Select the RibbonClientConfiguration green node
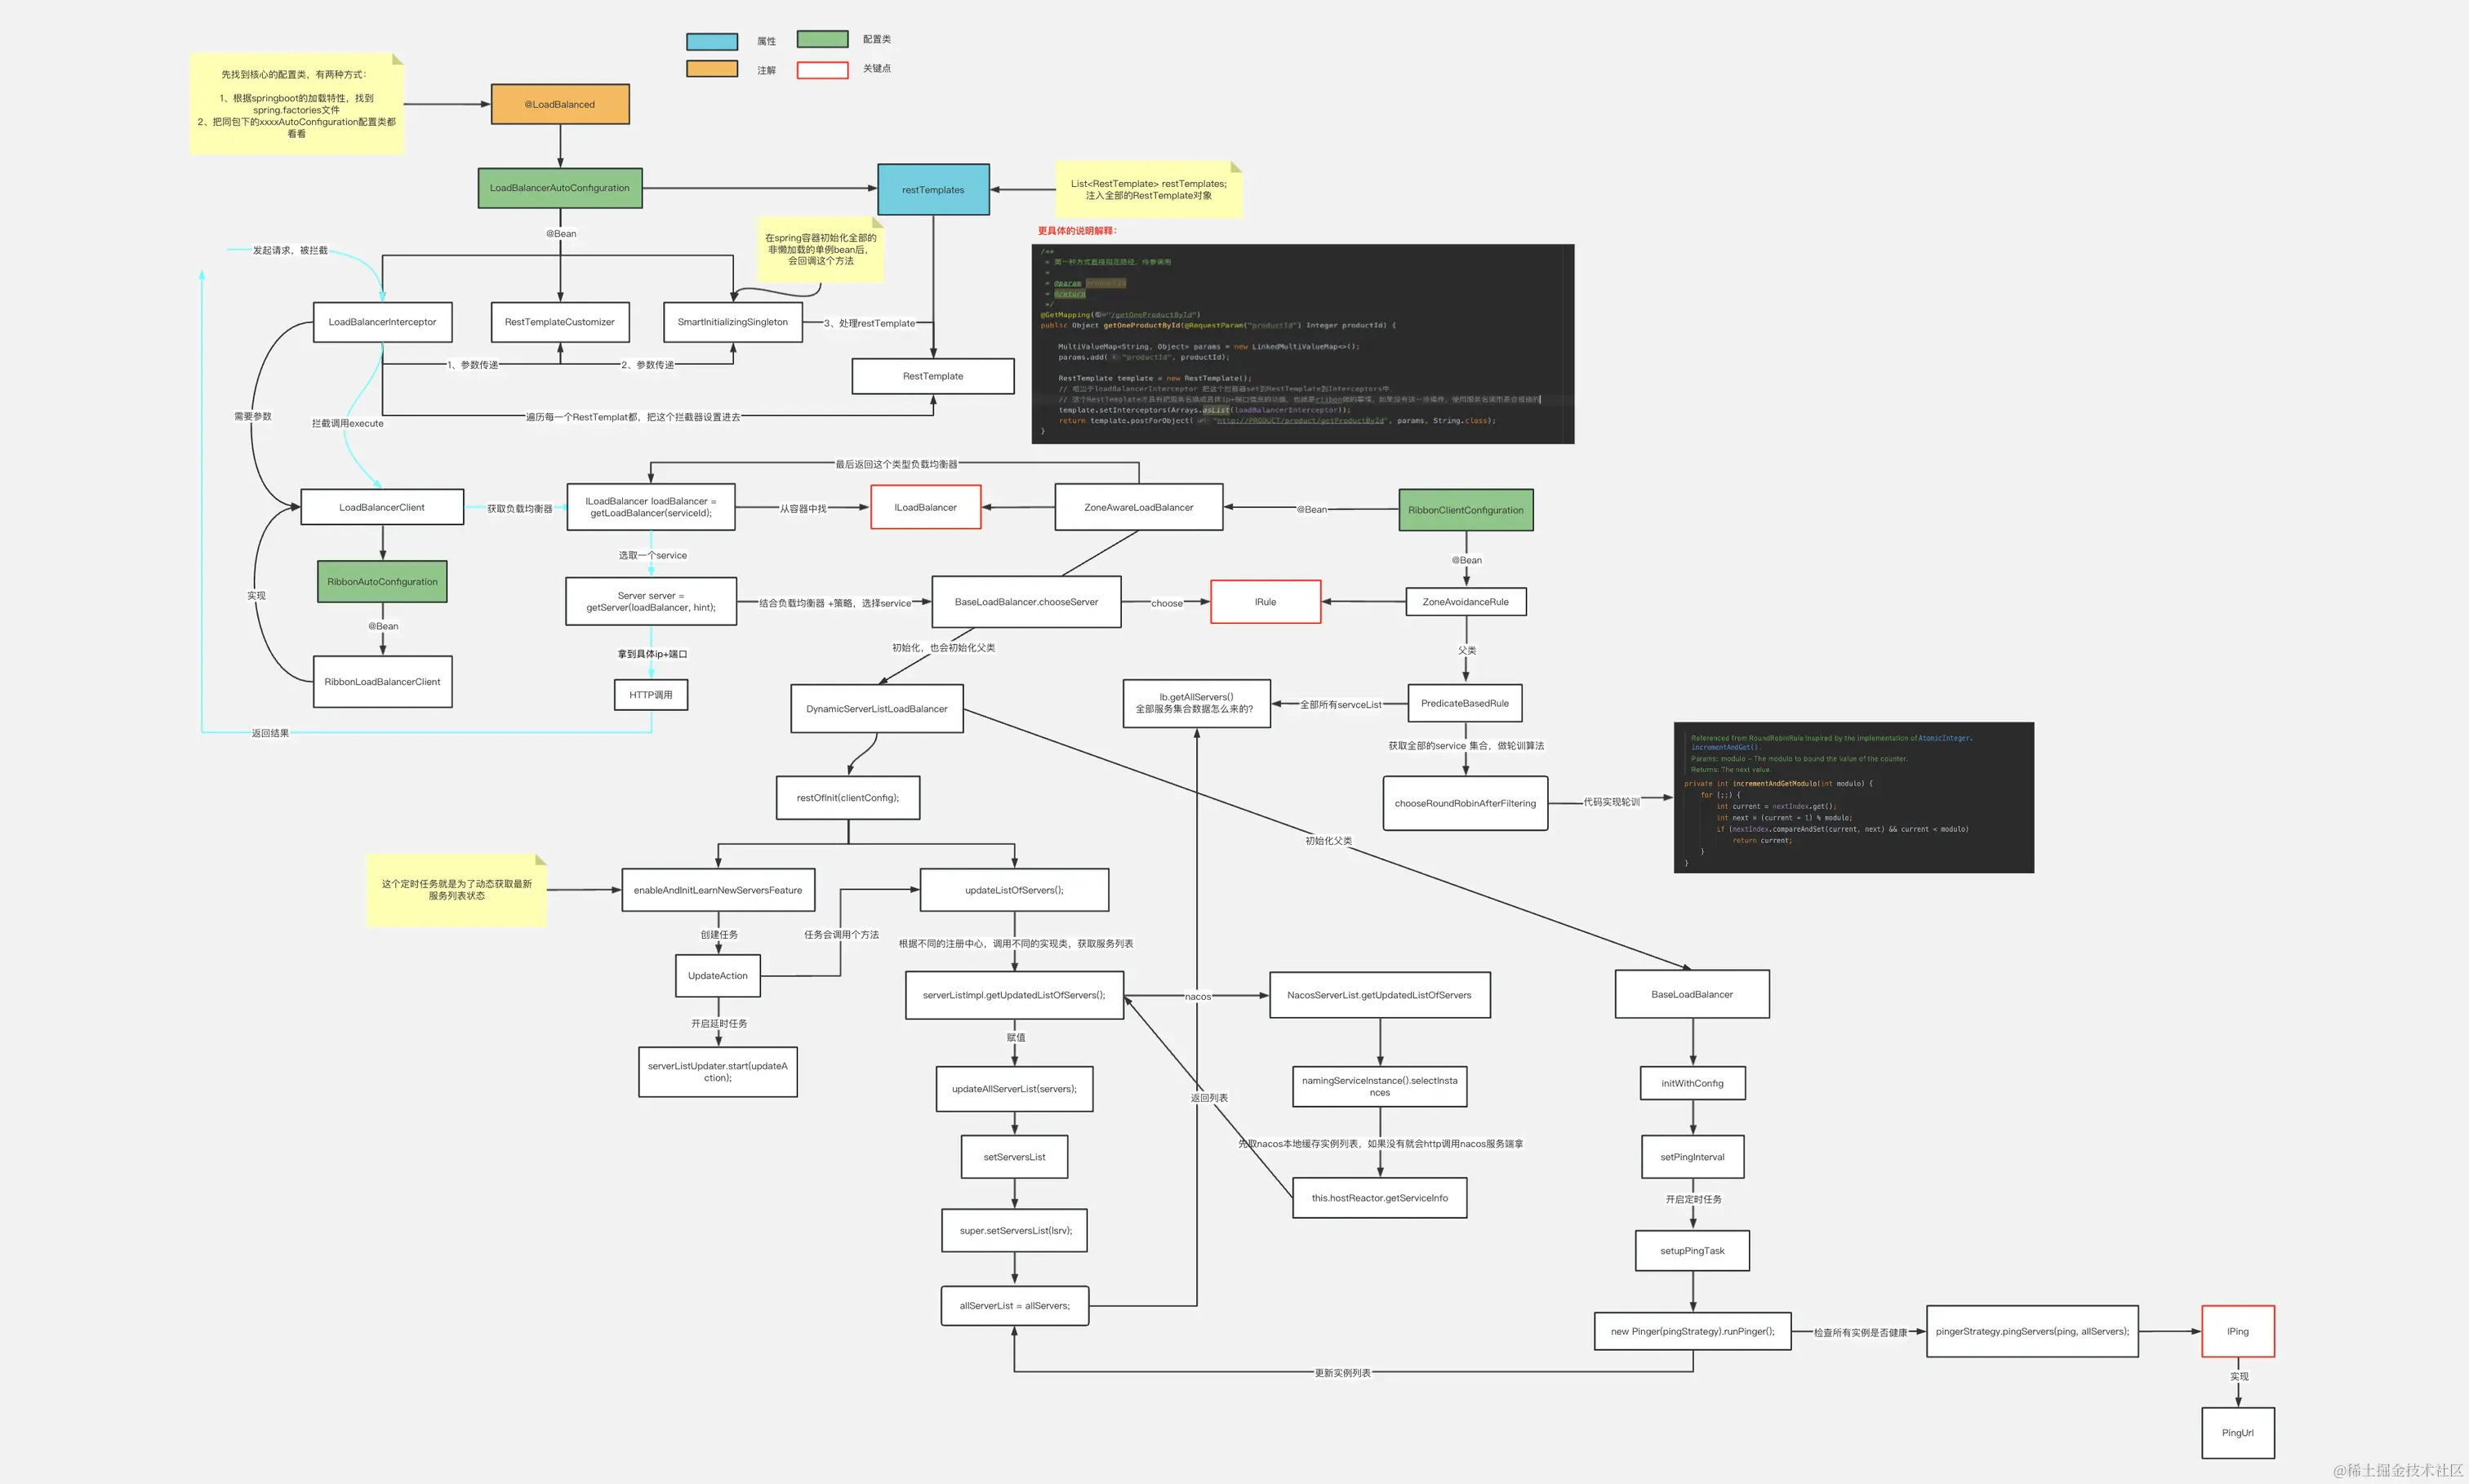The image size is (2469, 1484). click(1465, 510)
